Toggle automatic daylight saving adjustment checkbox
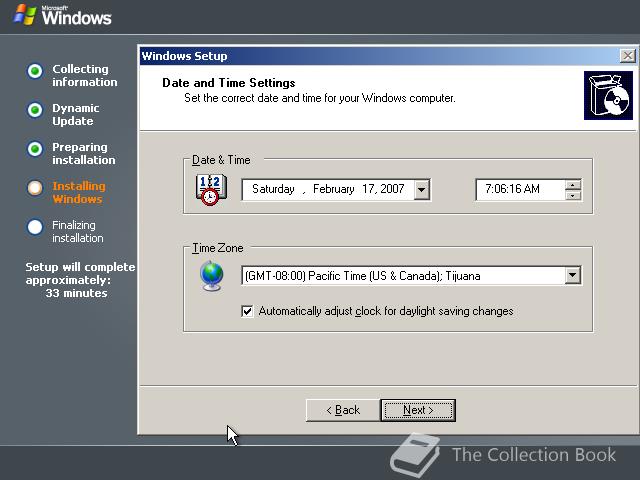The image size is (640, 480). [x=247, y=311]
